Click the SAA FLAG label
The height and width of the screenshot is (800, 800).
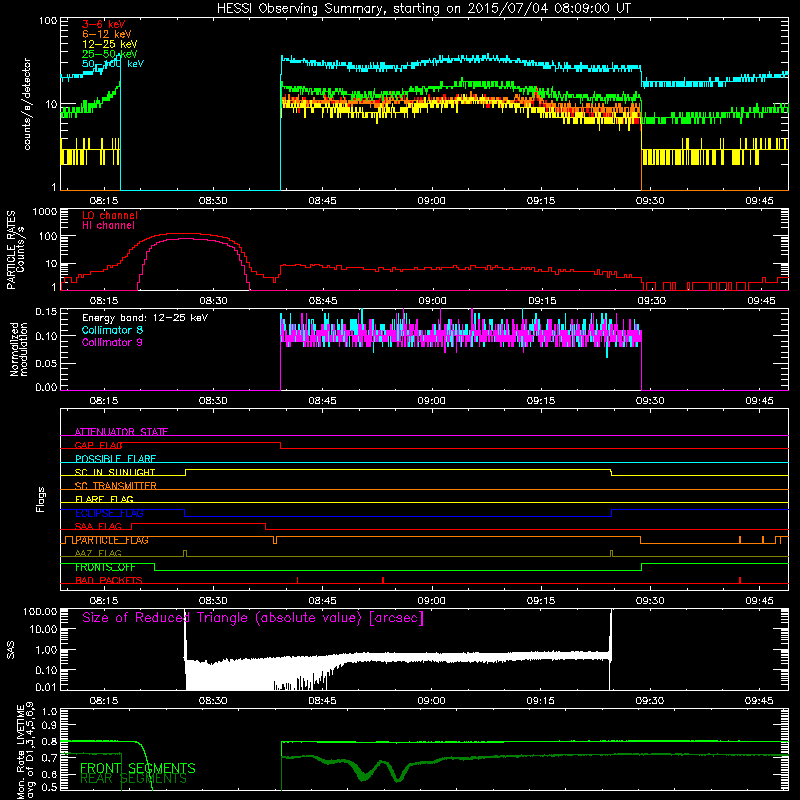[98, 526]
